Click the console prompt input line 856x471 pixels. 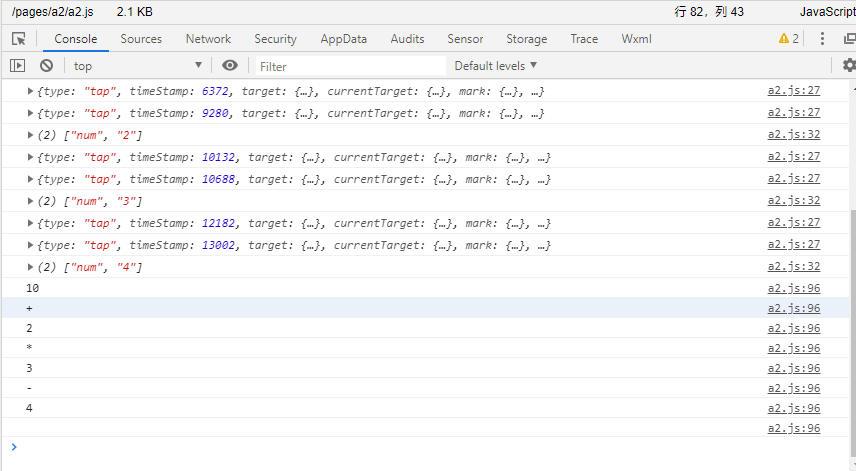pos(425,447)
